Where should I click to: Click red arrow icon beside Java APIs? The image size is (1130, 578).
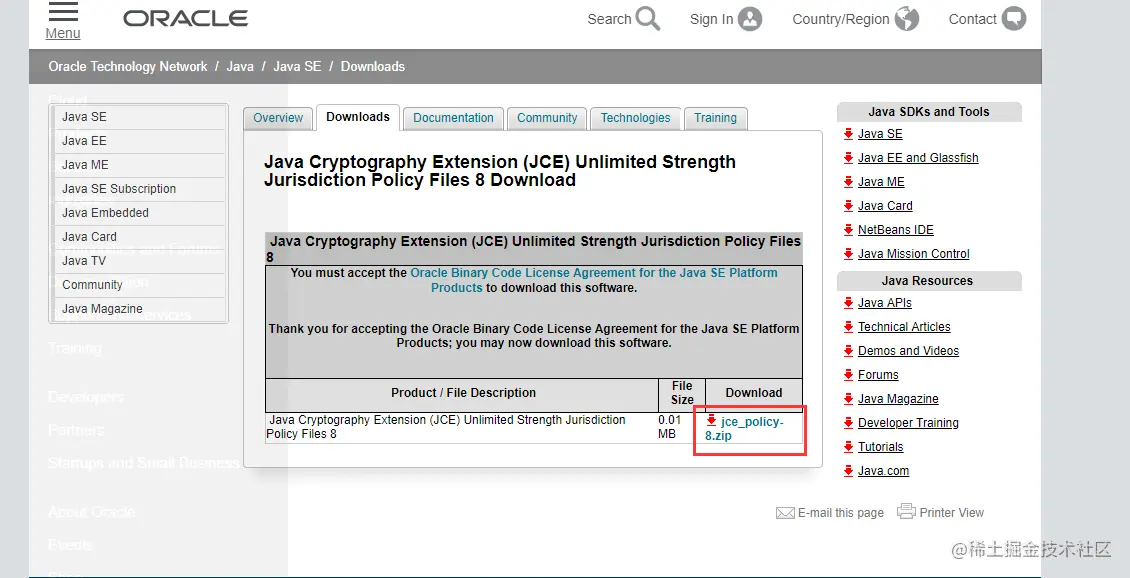848,303
